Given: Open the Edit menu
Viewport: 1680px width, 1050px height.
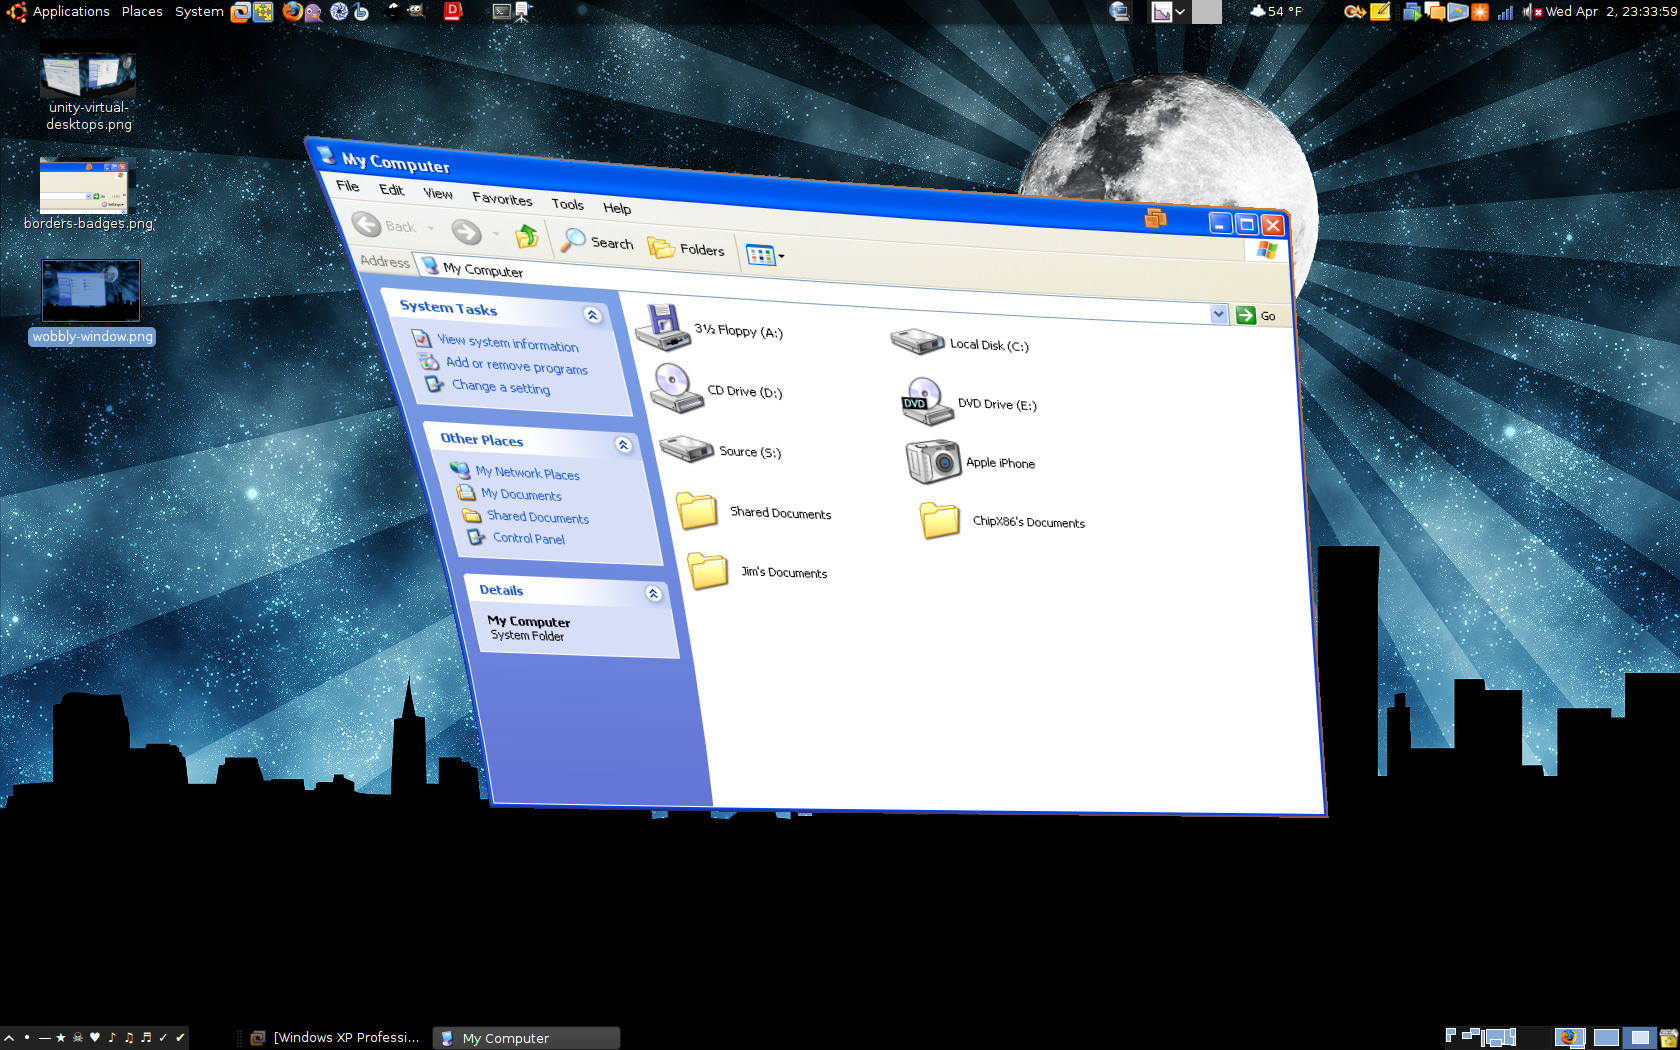Looking at the screenshot, I should (391, 190).
